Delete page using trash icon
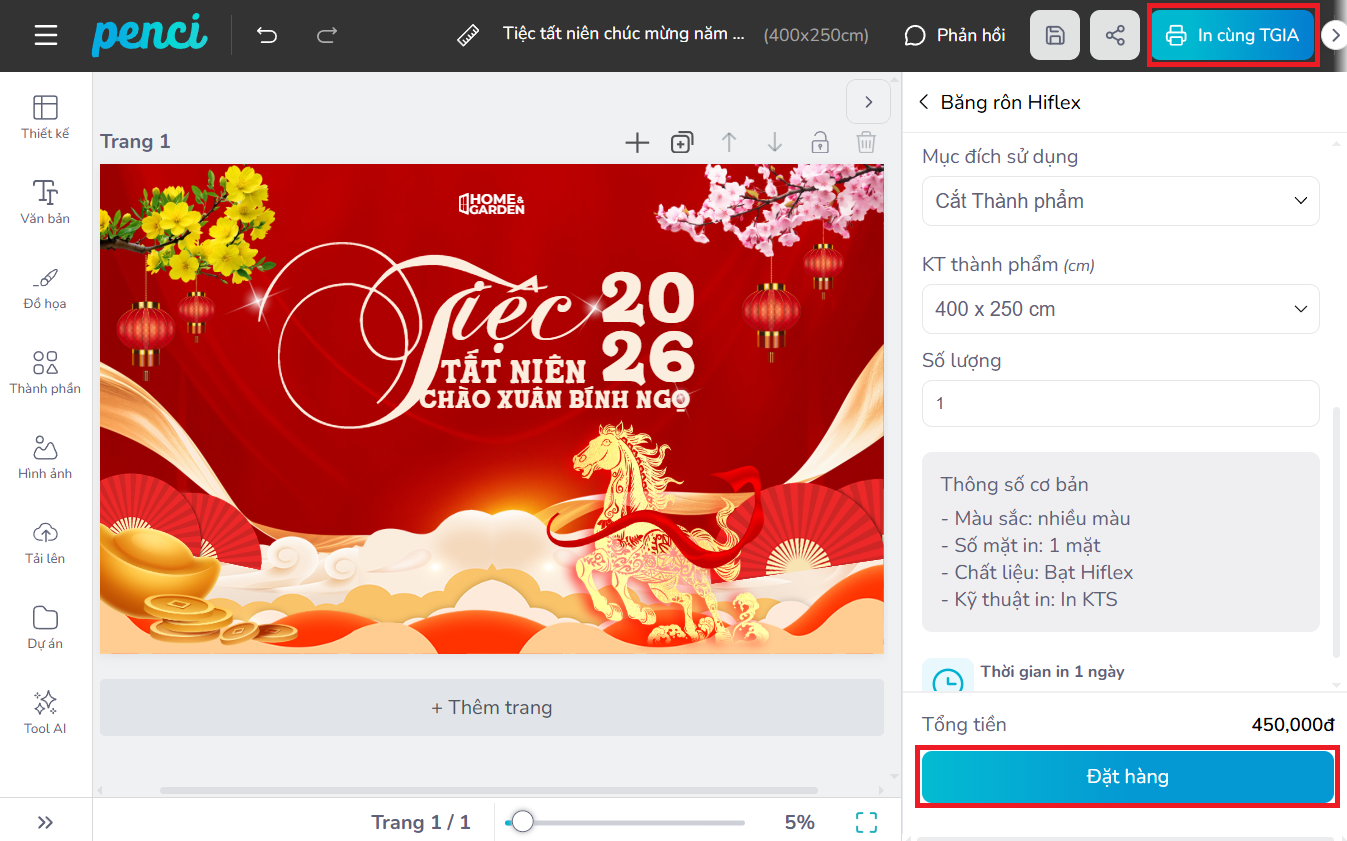This screenshot has height=841, width=1347. (x=866, y=143)
